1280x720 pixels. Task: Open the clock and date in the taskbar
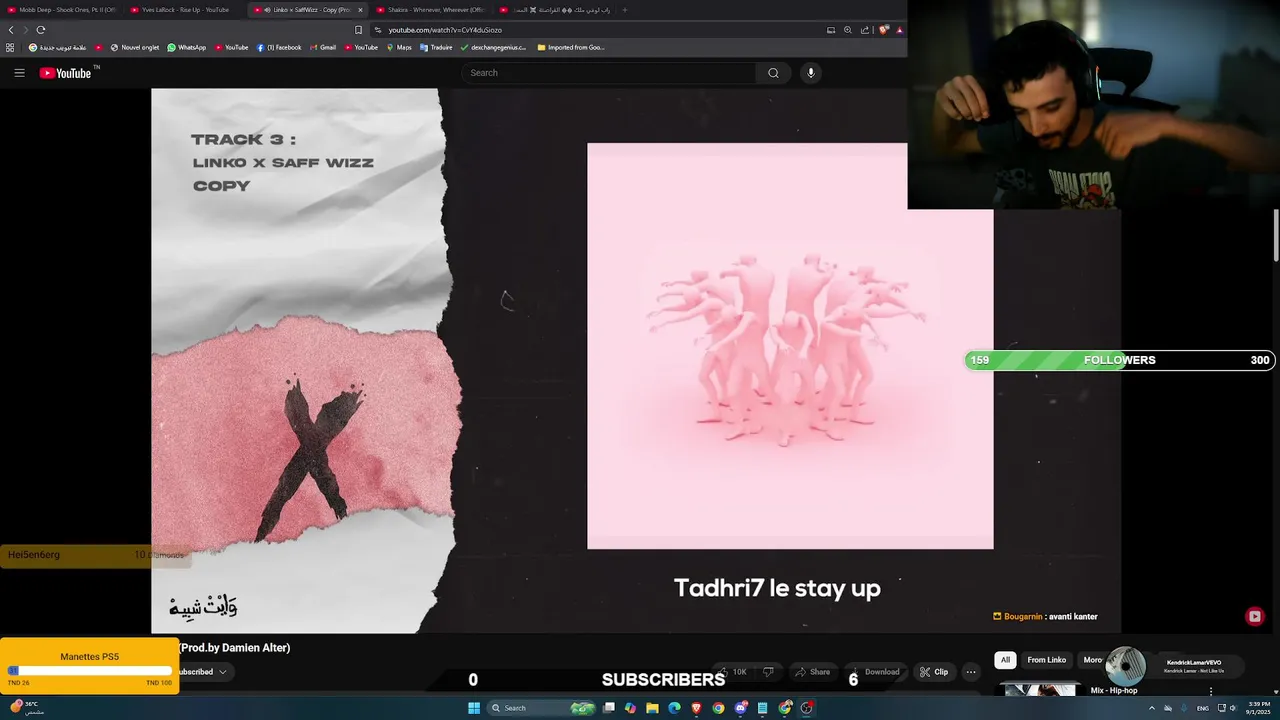click(x=1259, y=708)
